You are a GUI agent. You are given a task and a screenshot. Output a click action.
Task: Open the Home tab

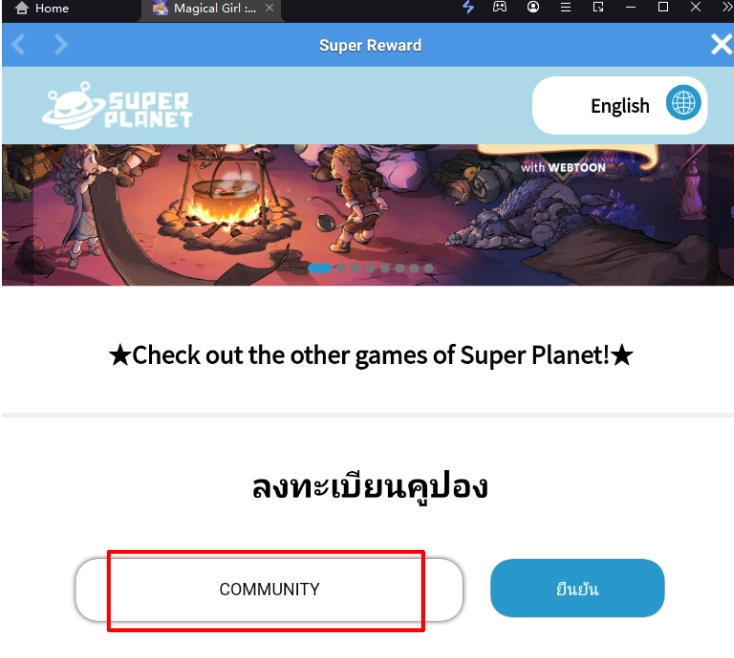pos(42,8)
